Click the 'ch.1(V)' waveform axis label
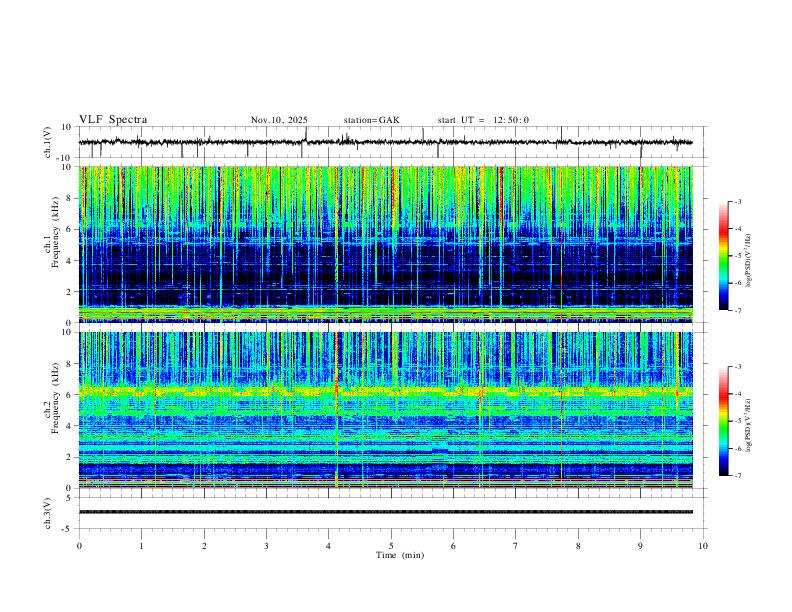 48,142
